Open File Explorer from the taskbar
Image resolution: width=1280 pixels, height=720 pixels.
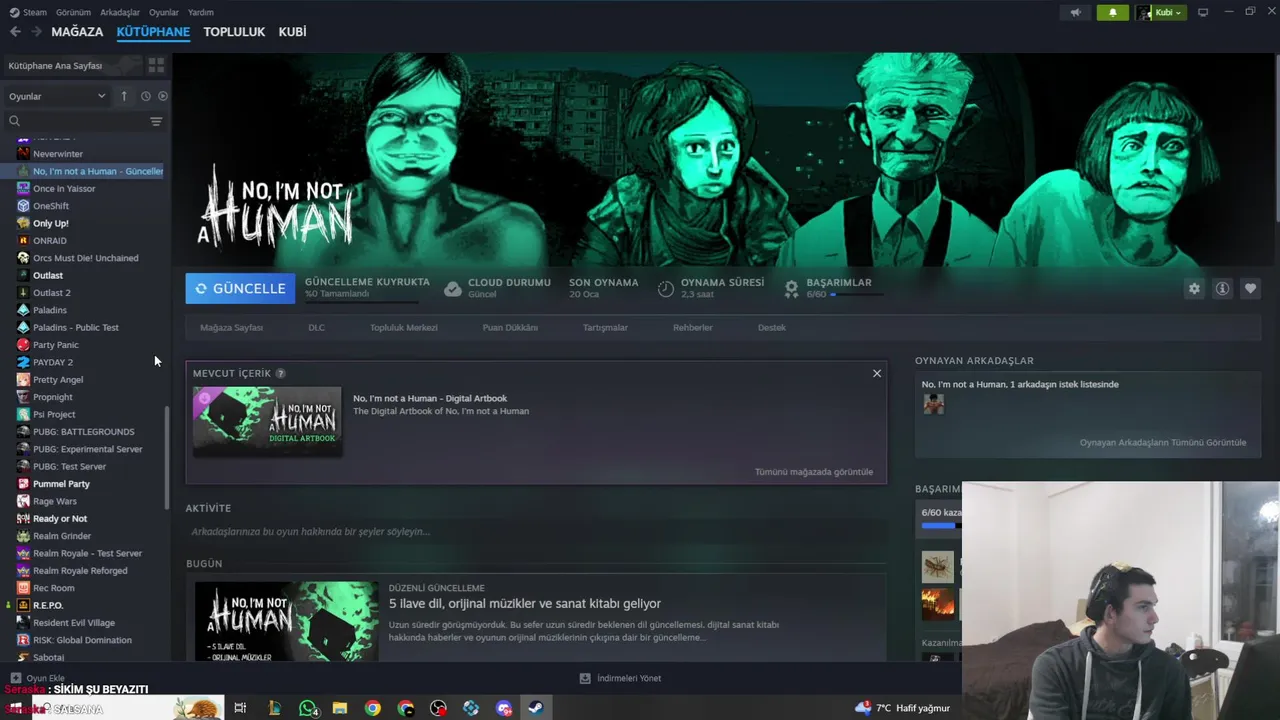(x=340, y=708)
